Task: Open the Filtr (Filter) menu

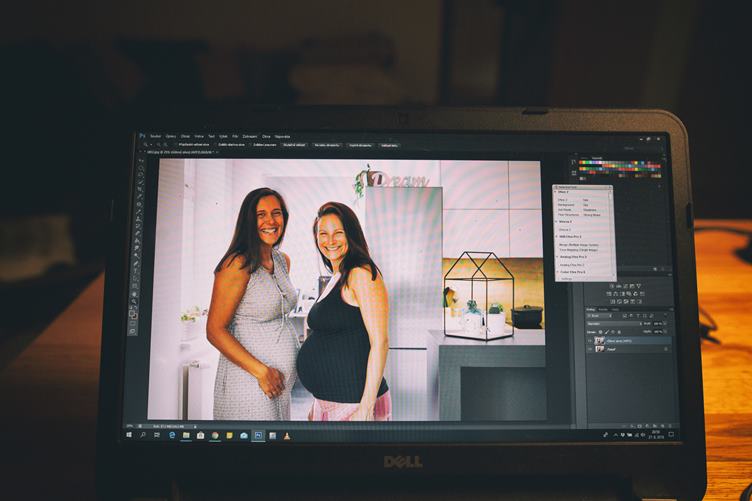Action: coord(235,137)
